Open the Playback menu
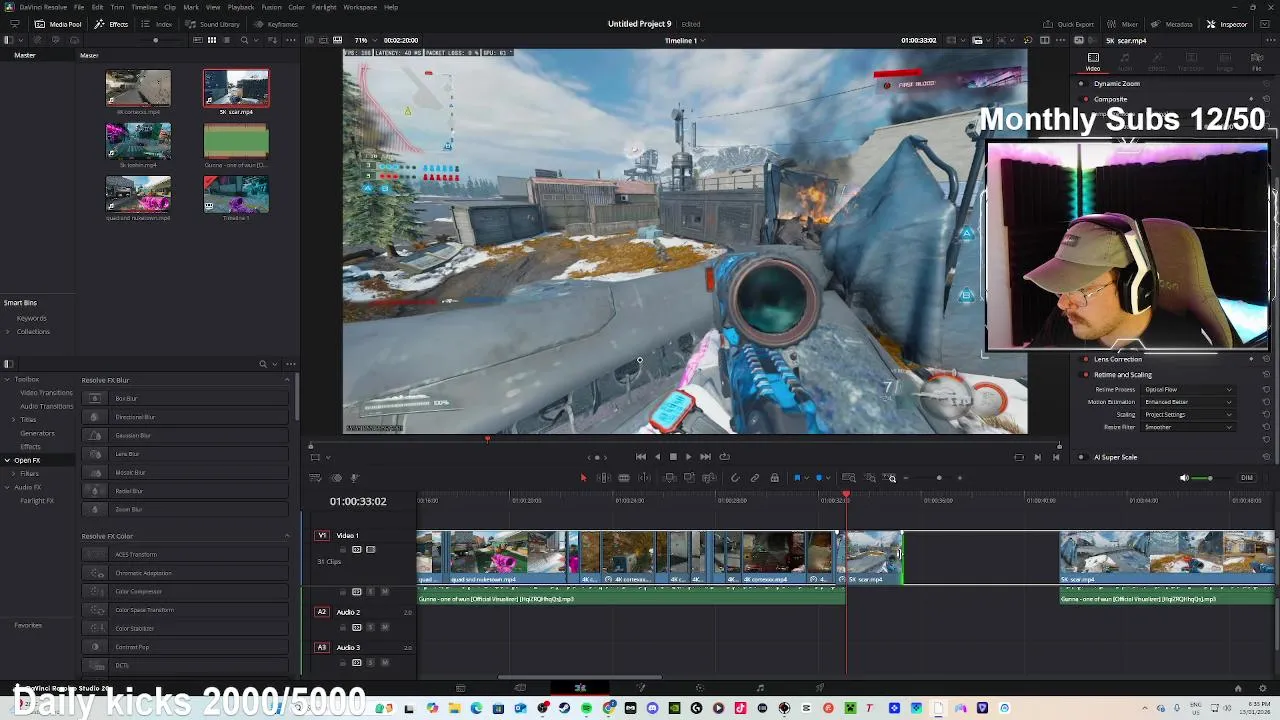The image size is (1280, 720). click(x=241, y=7)
